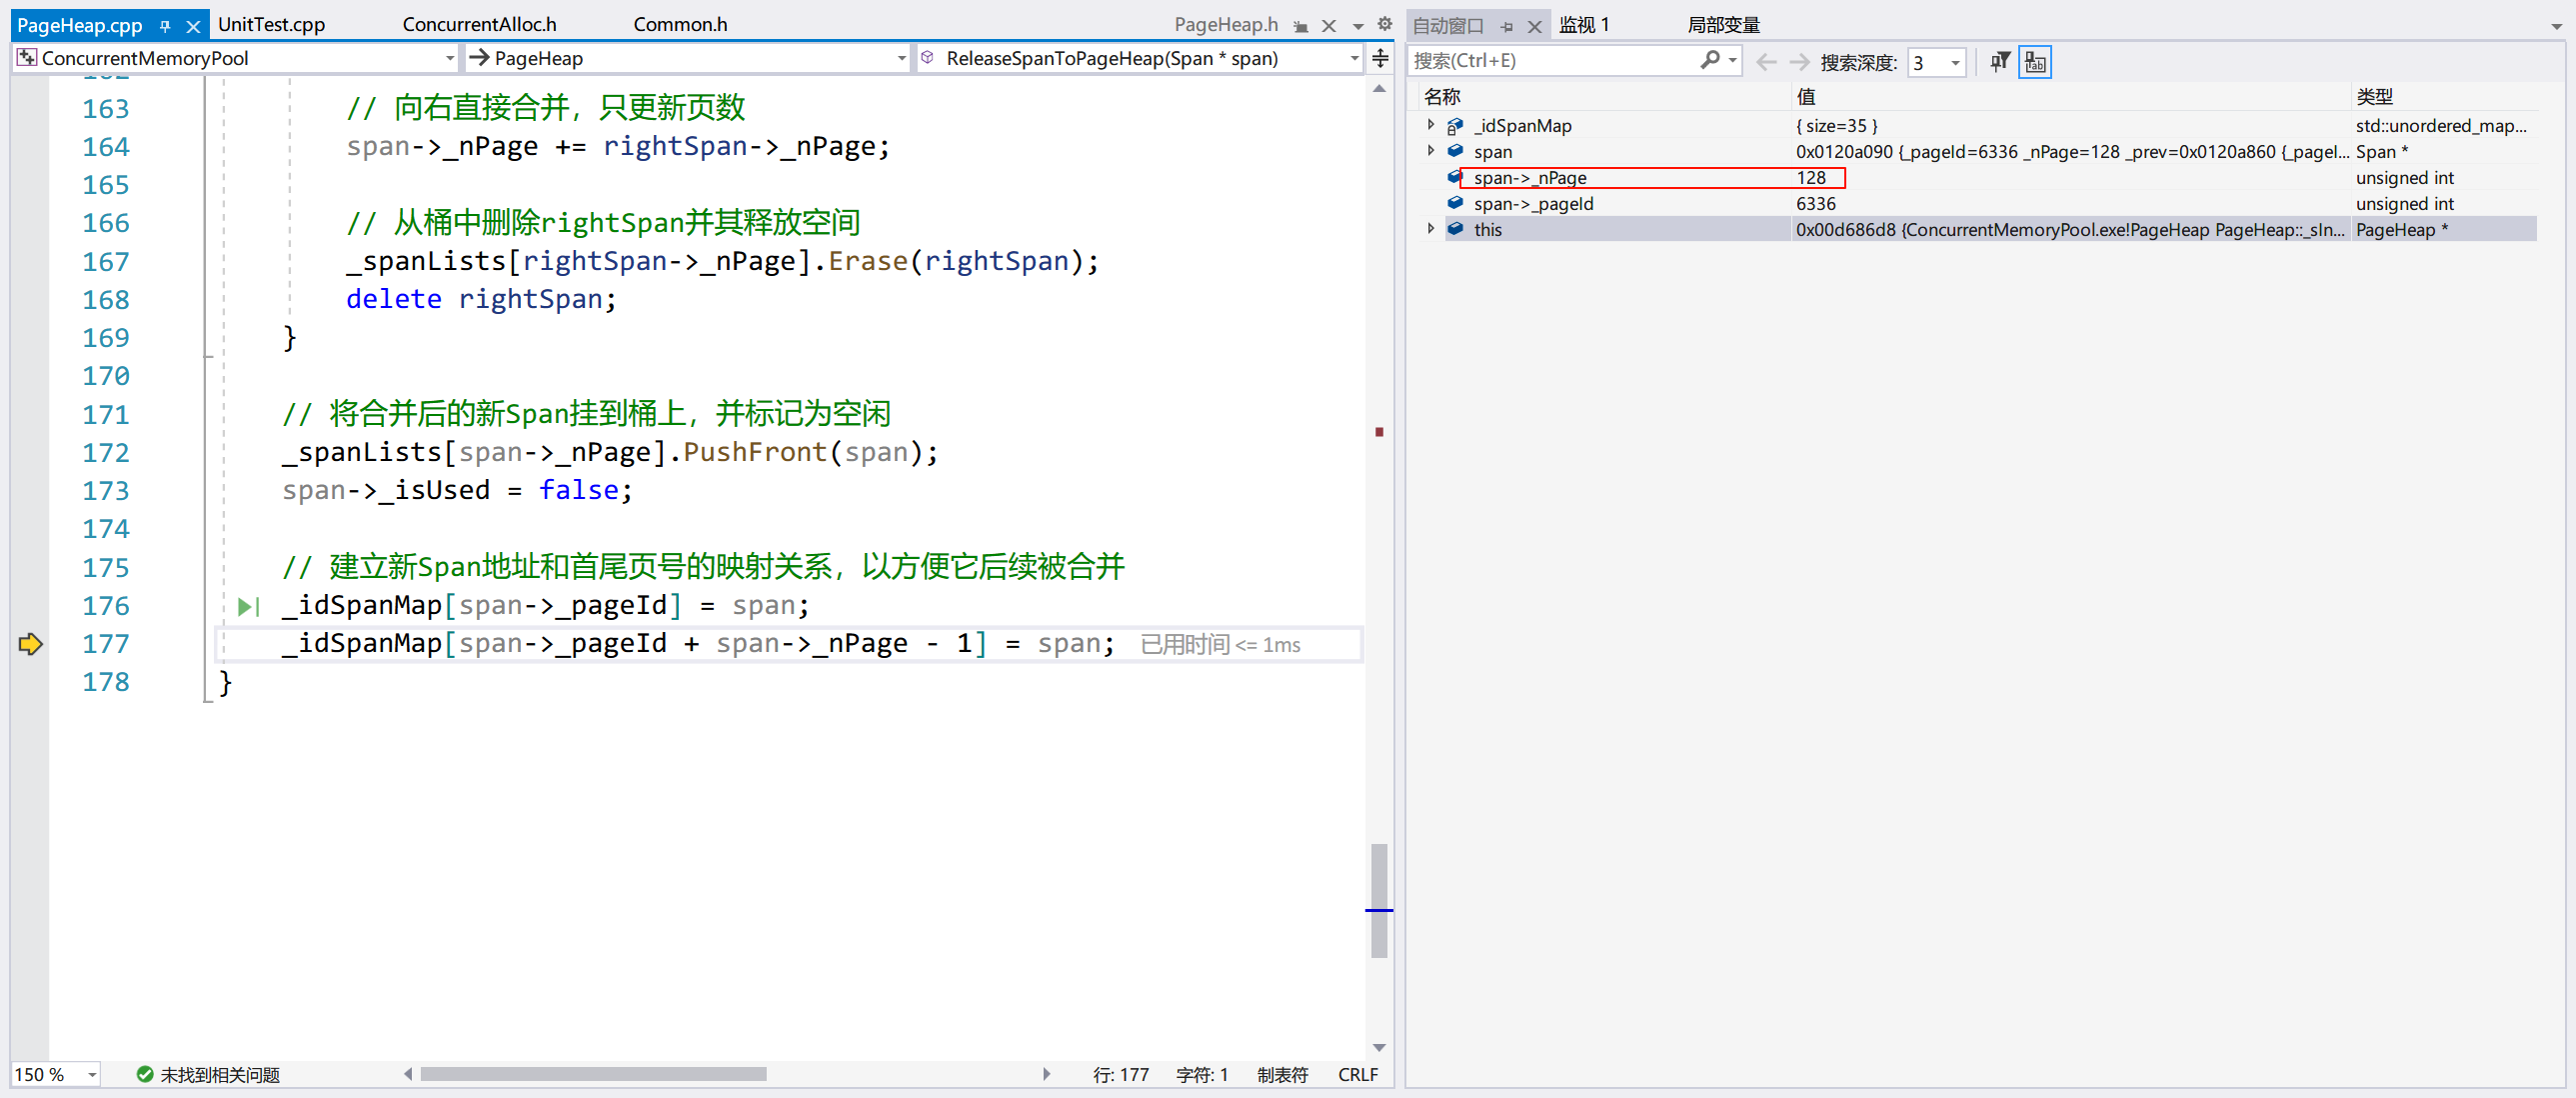Click the pinned variables filter icon
Viewport: 2576px width, 1098px height.
click(1999, 62)
